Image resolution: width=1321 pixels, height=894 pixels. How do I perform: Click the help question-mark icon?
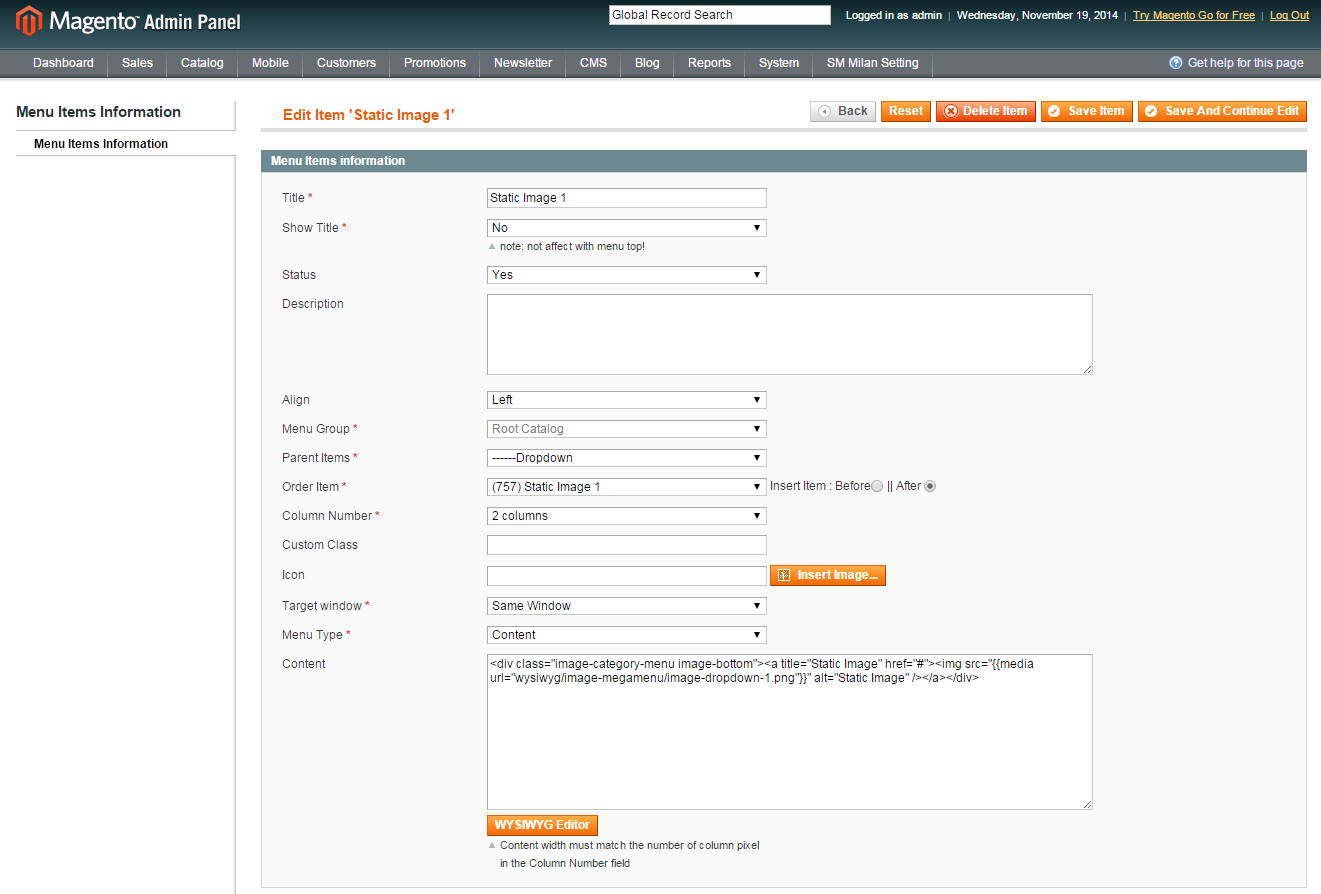point(1176,63)
